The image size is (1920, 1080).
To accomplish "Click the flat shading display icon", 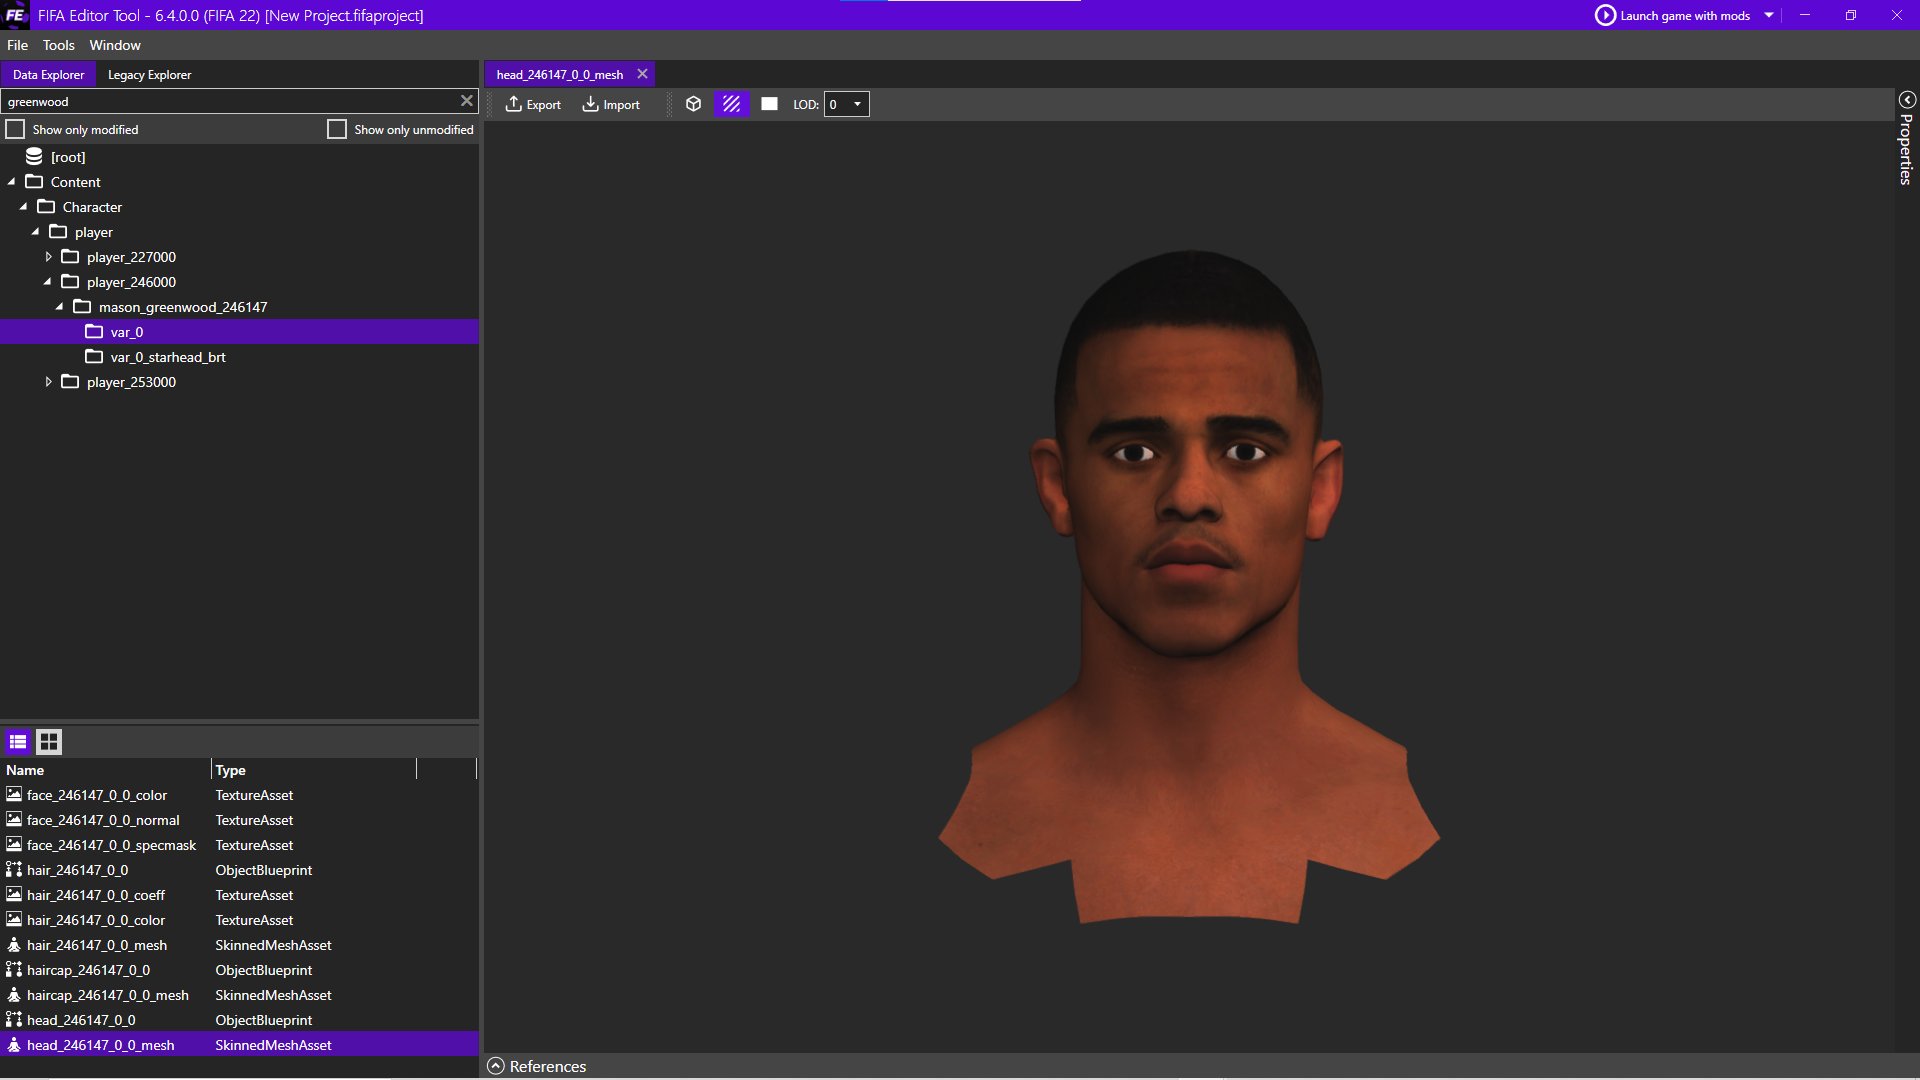I will (x=769, y=104).
